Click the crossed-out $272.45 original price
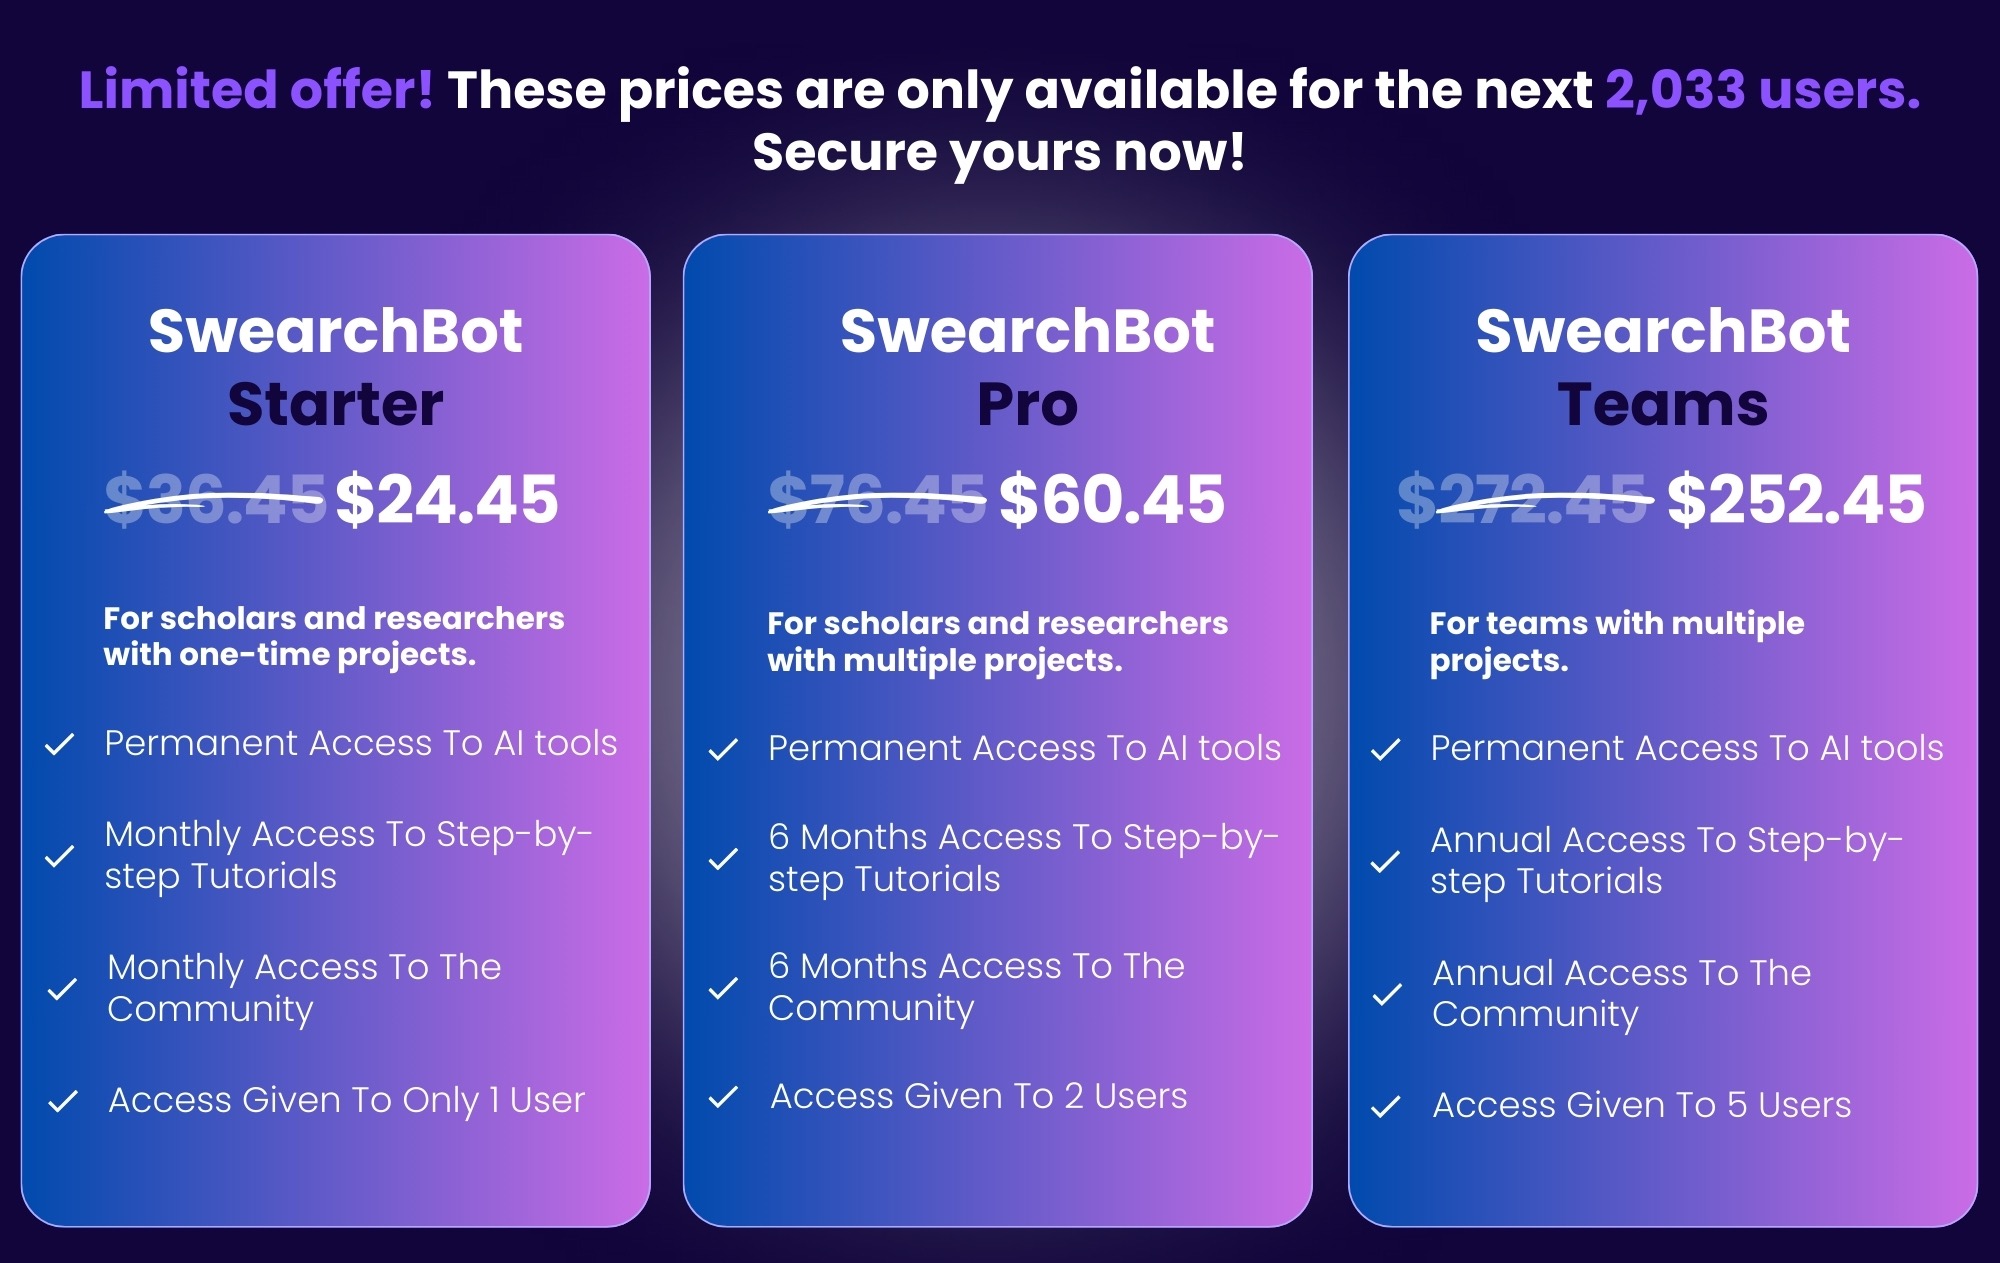Viewport: 2000px width, 1263px height. click(x=1524, y=499)
